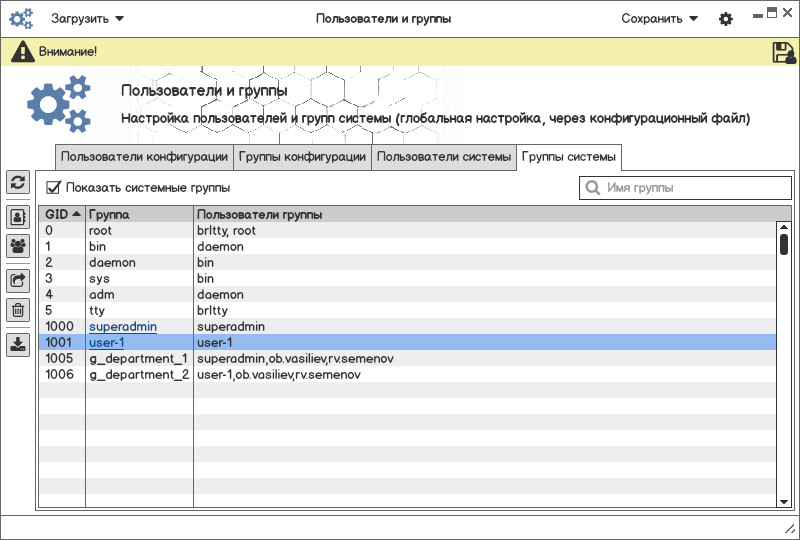
Task: Click the export arrow icon in sidebar
Action: pos(18,281)
